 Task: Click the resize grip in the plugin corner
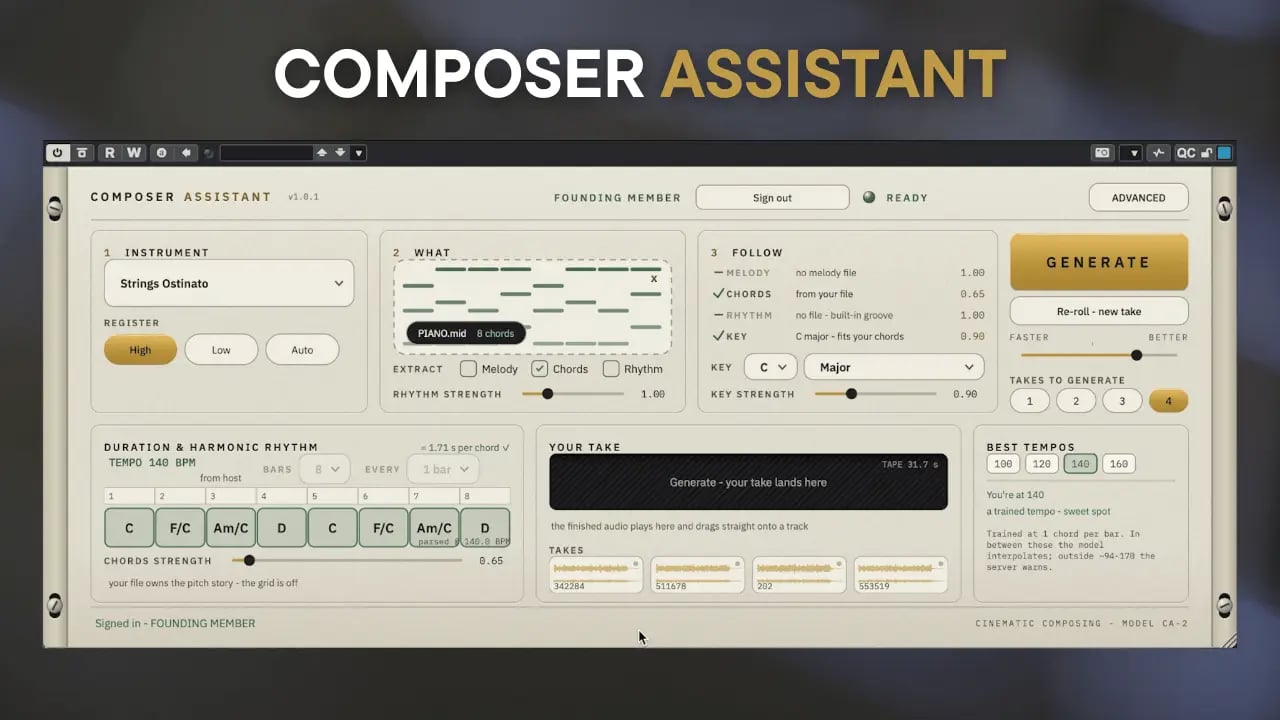(1229, 641)
